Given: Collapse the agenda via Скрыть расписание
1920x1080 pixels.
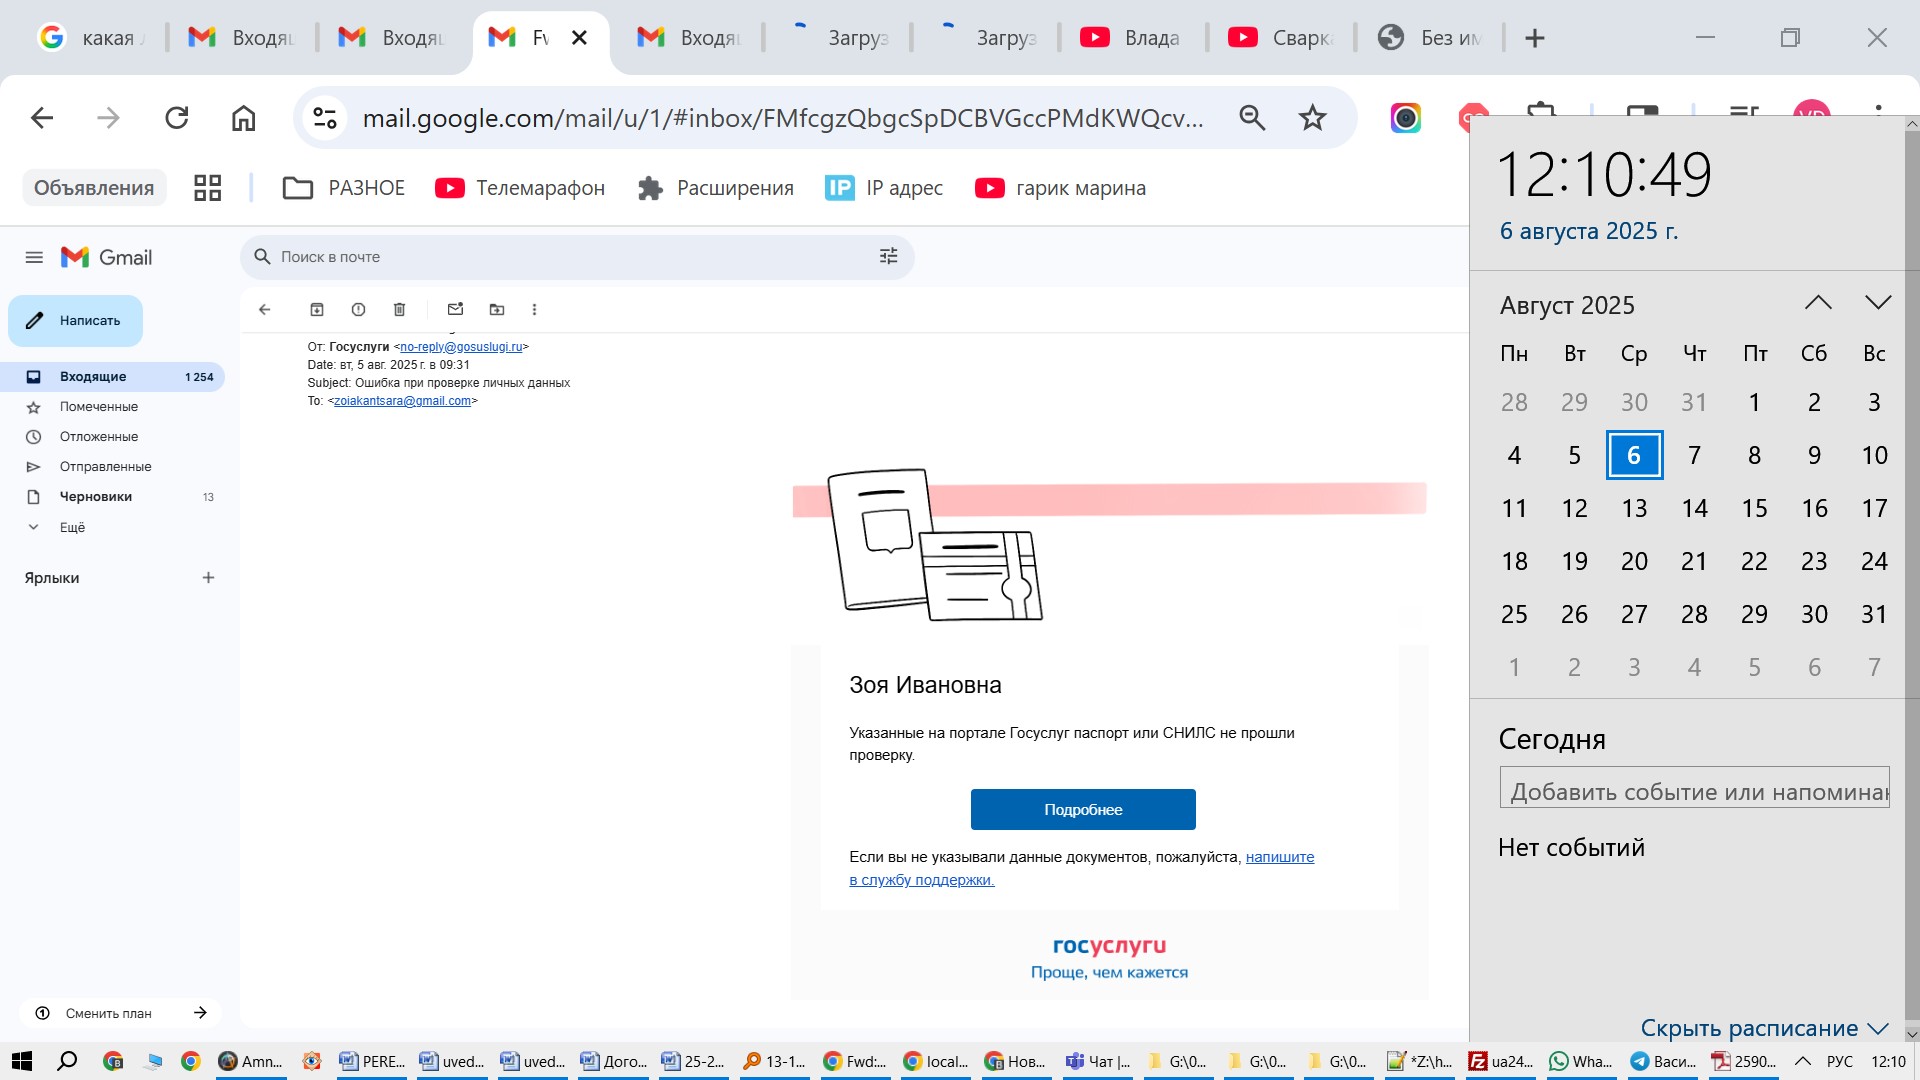Looking at the screenshot, I should (x=1765, y=1028).
